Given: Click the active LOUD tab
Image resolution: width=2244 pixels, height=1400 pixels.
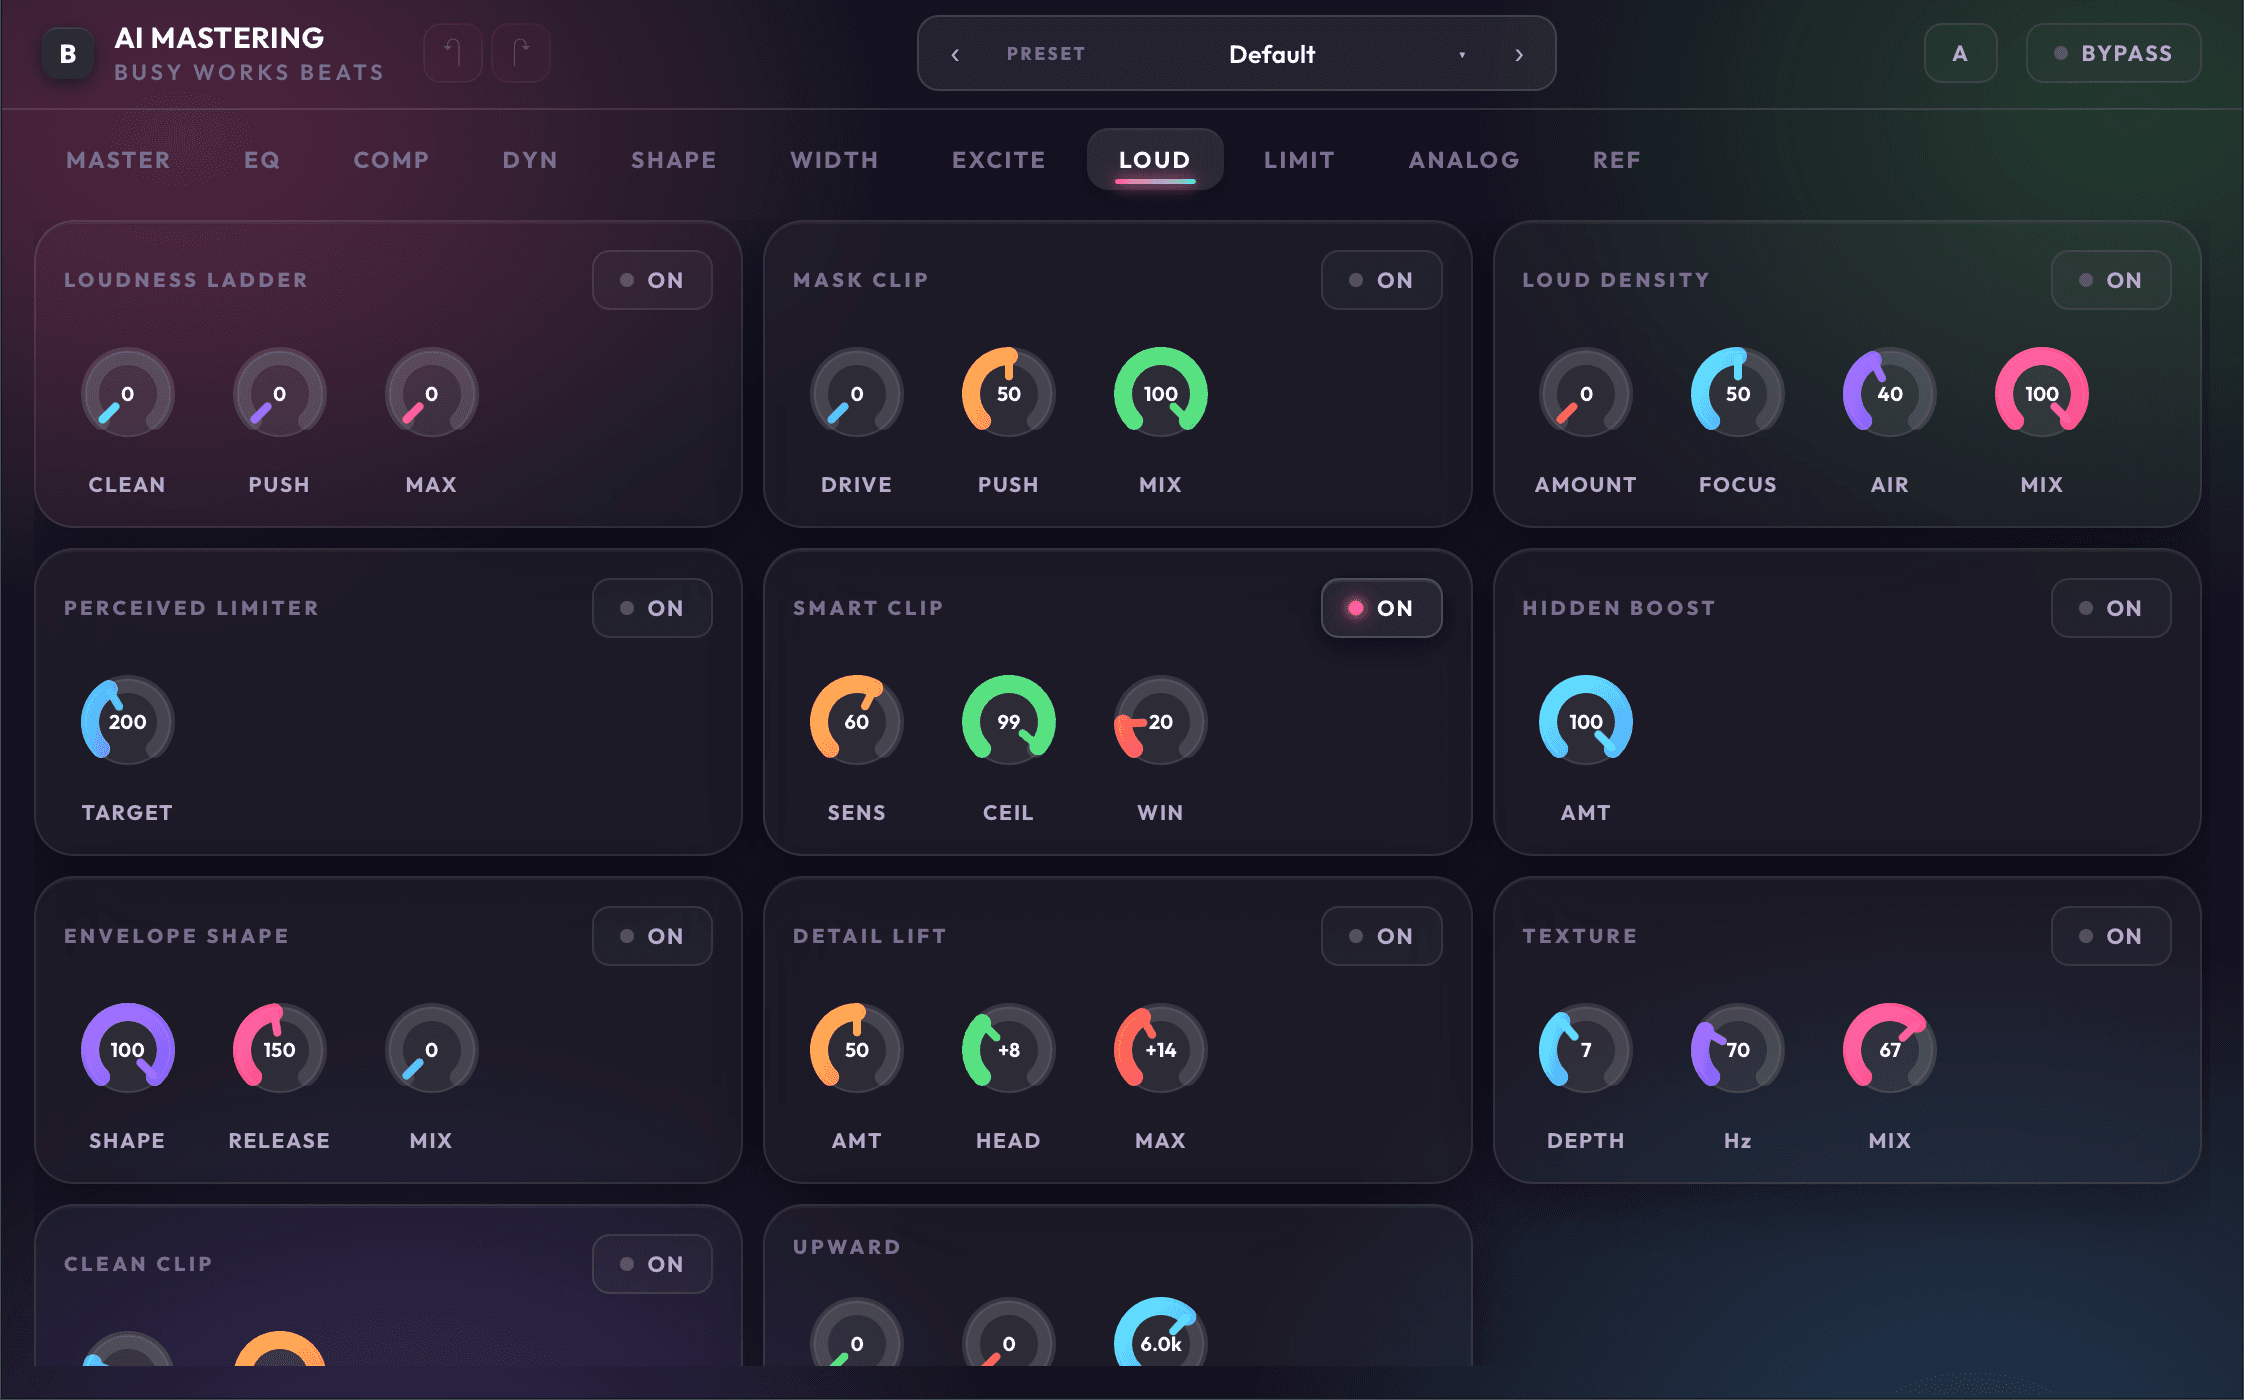Looking at the screenshot, I should pos(1155,160).
